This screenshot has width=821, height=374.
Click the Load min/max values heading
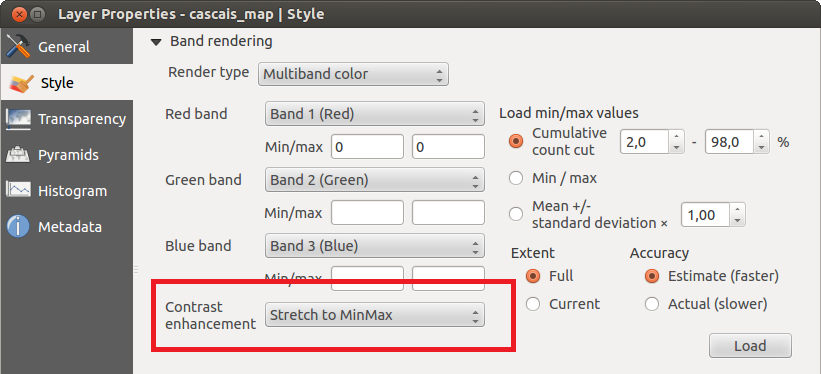coord(569,113)
